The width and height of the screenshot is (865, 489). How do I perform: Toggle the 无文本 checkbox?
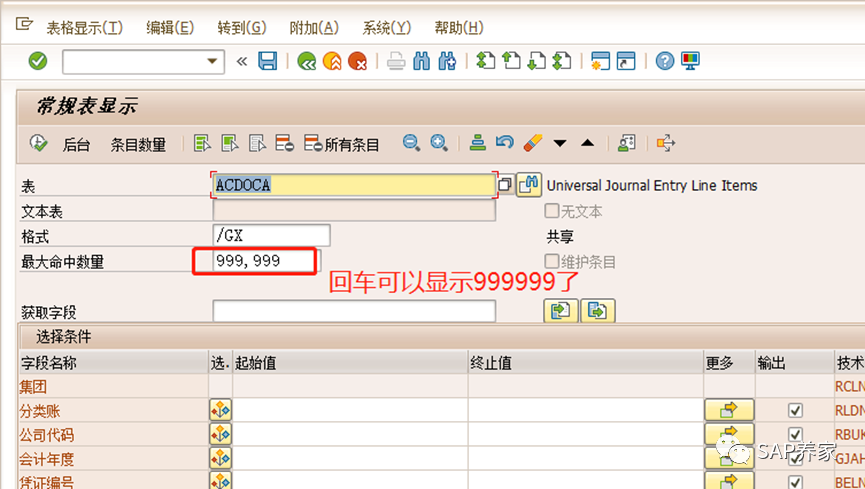pyautogui.click(x=552, y=210)
